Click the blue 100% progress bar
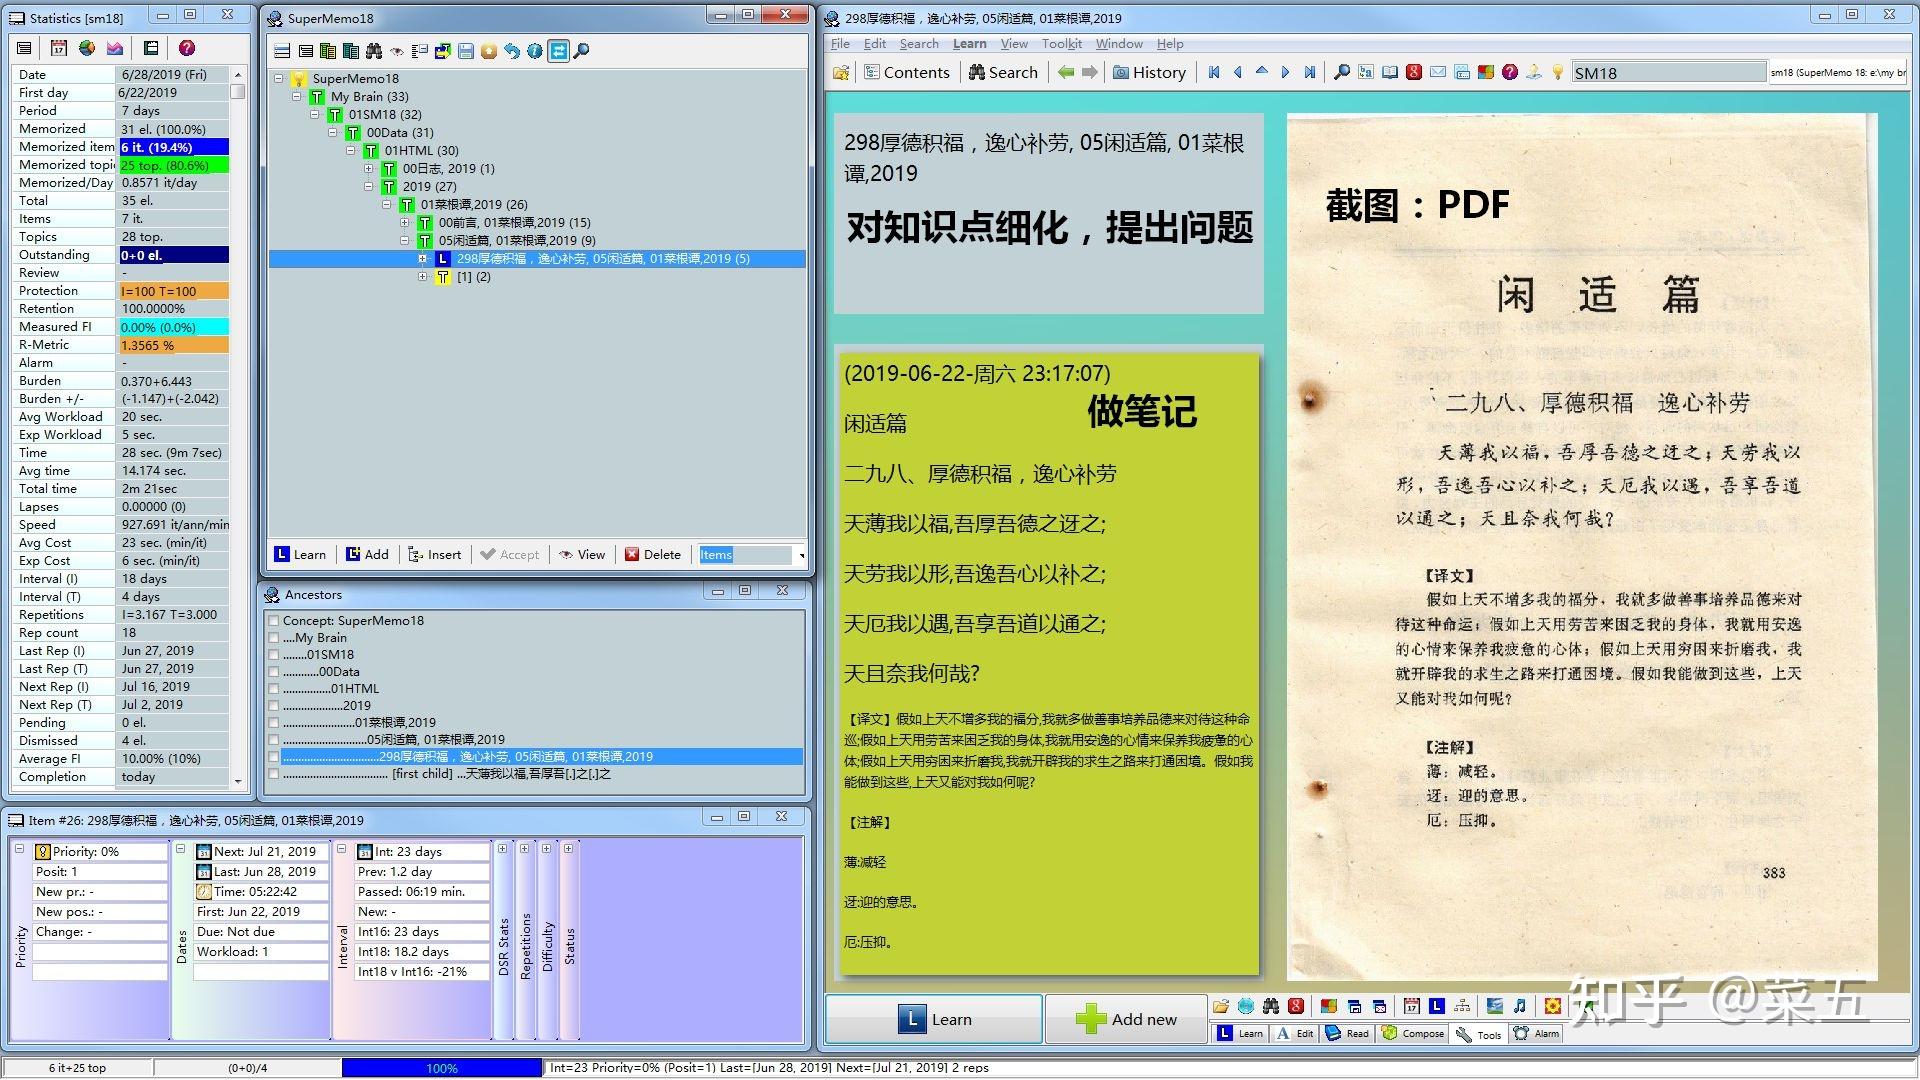 (x=443, y=1067)
